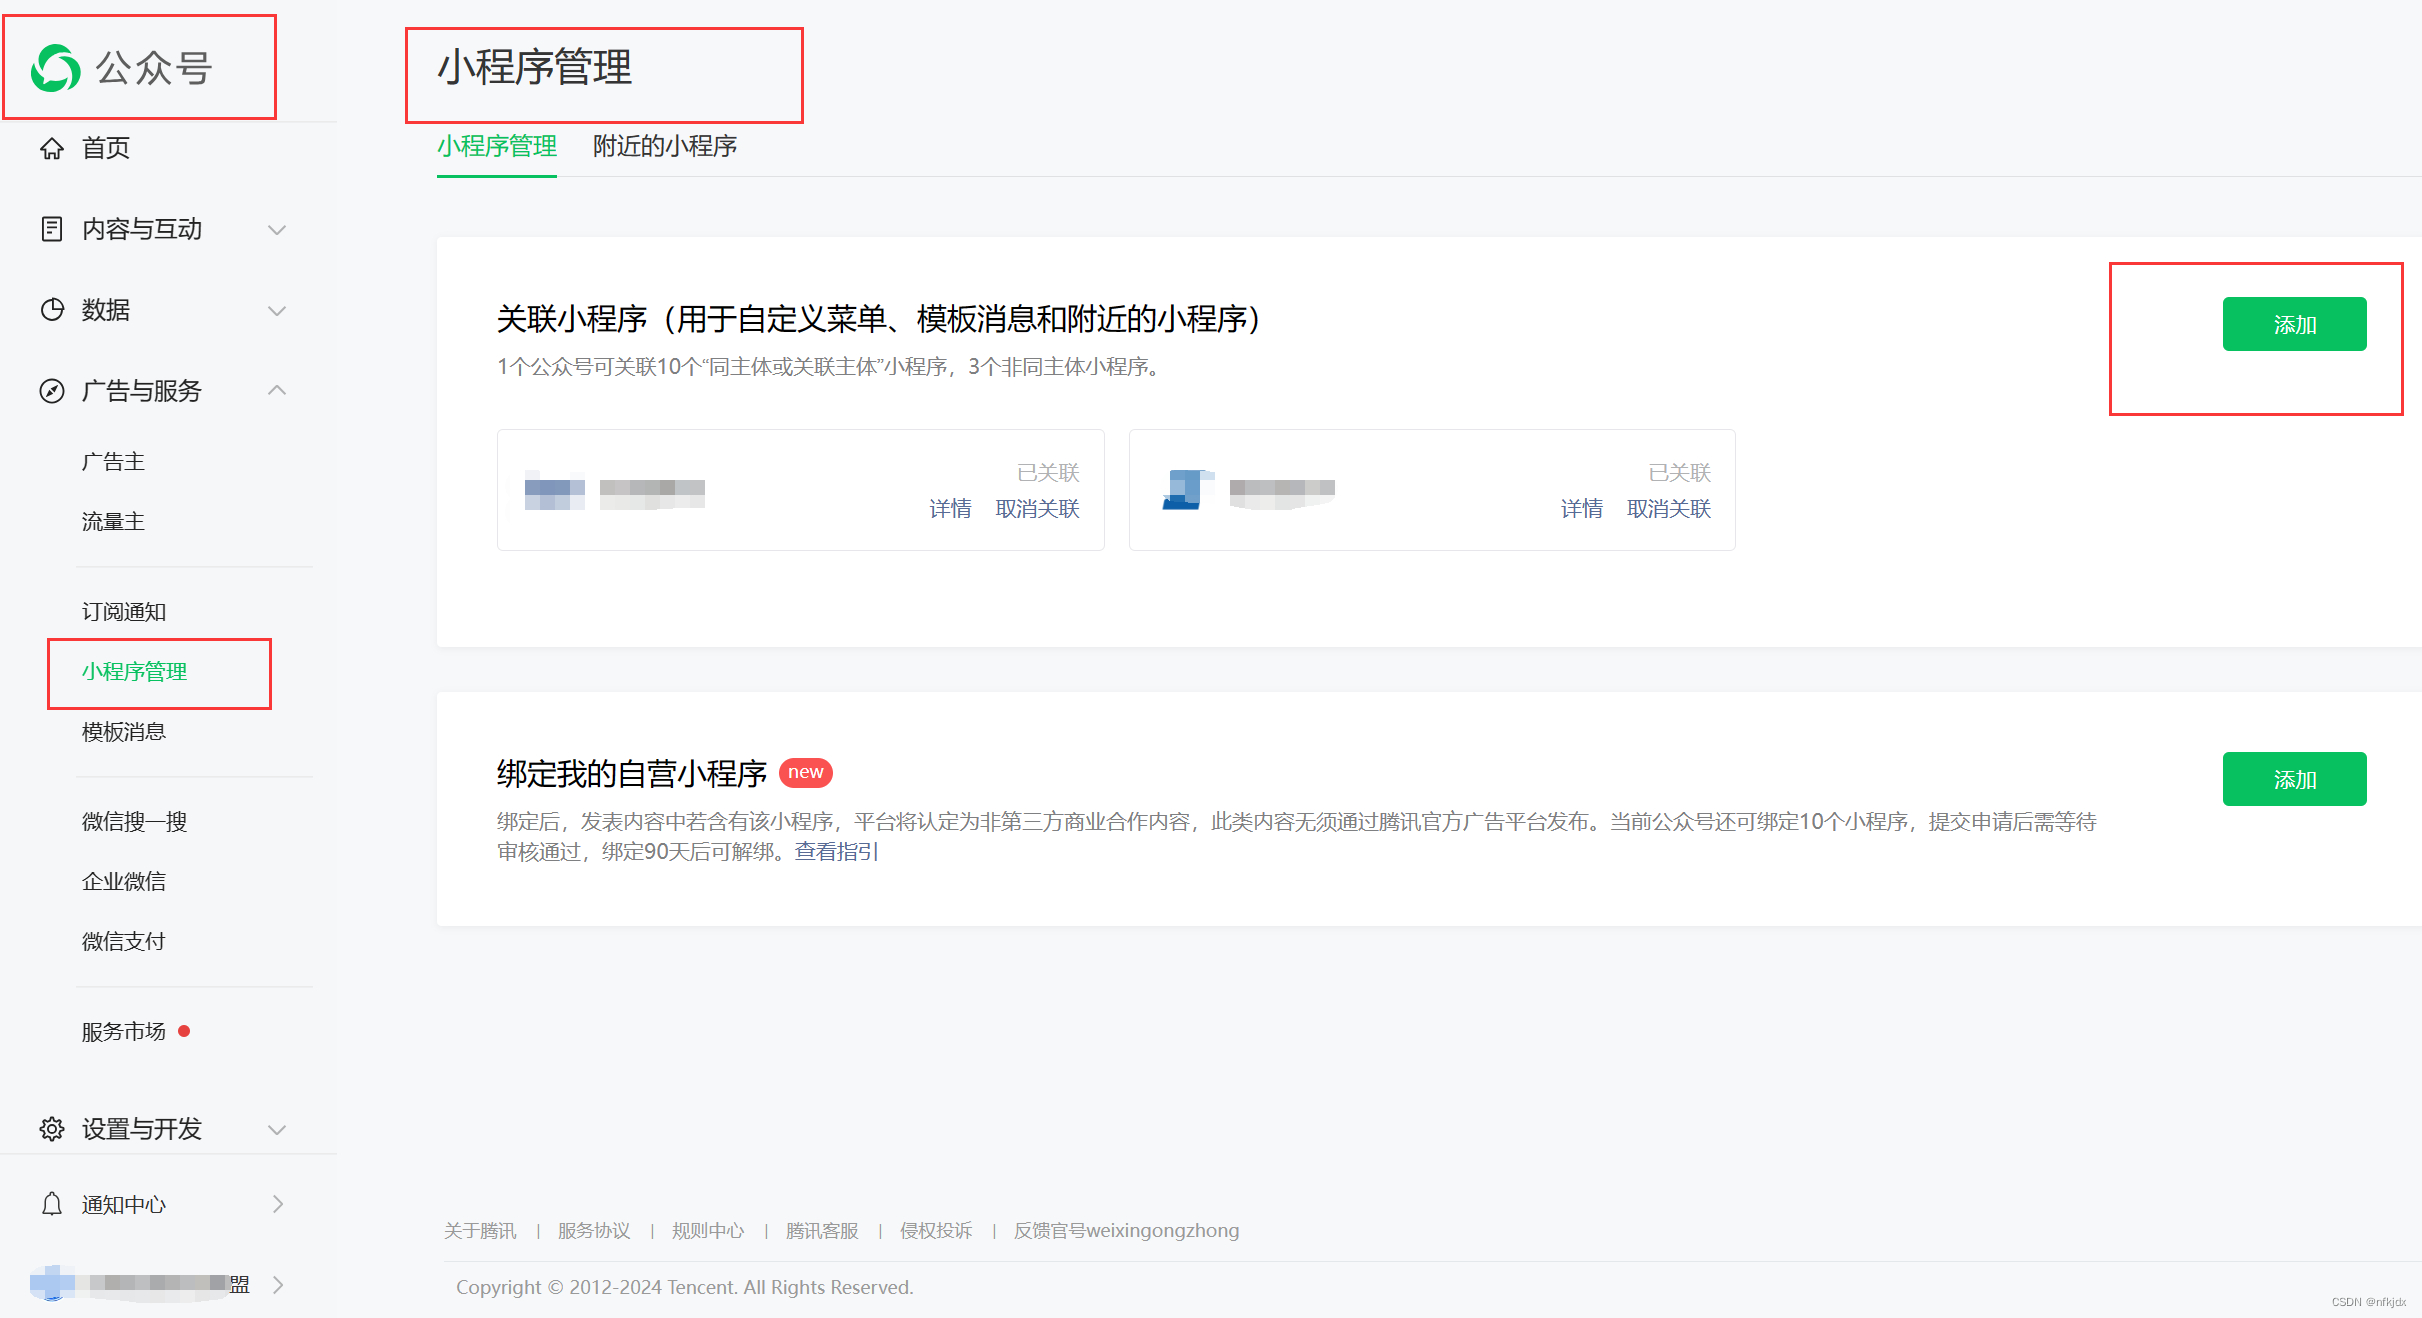Image resolution: width=2422 pixels, height=1318 pixels.
Task: Click 取消关联 on the first mini program
Action: (x=1037, y=509)
